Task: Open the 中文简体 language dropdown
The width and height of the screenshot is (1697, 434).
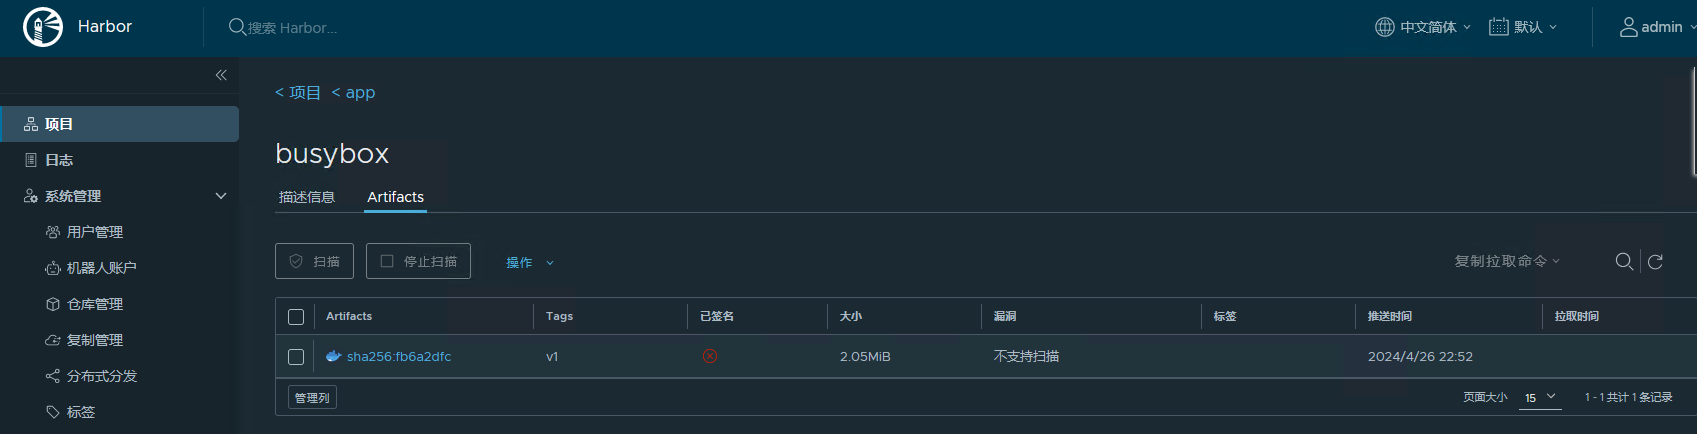Action: pyautogui.click(x=1423, y=27)
